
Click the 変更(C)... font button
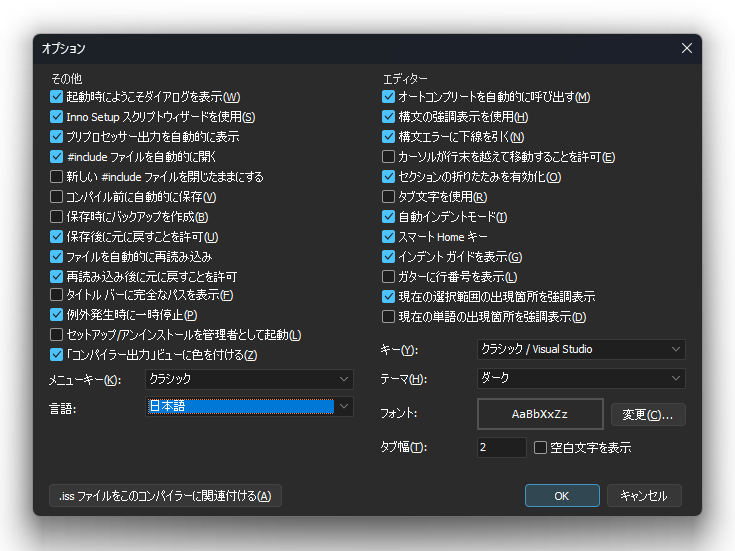point(648,415)
